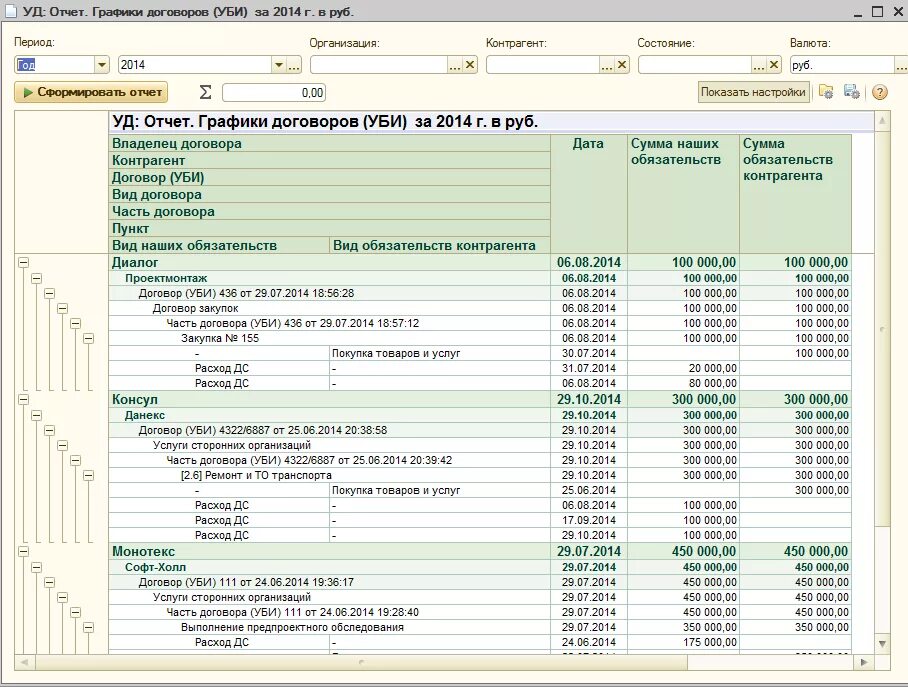Collapse Выполнение предпроектного обследования group

(x=89, y=627)
